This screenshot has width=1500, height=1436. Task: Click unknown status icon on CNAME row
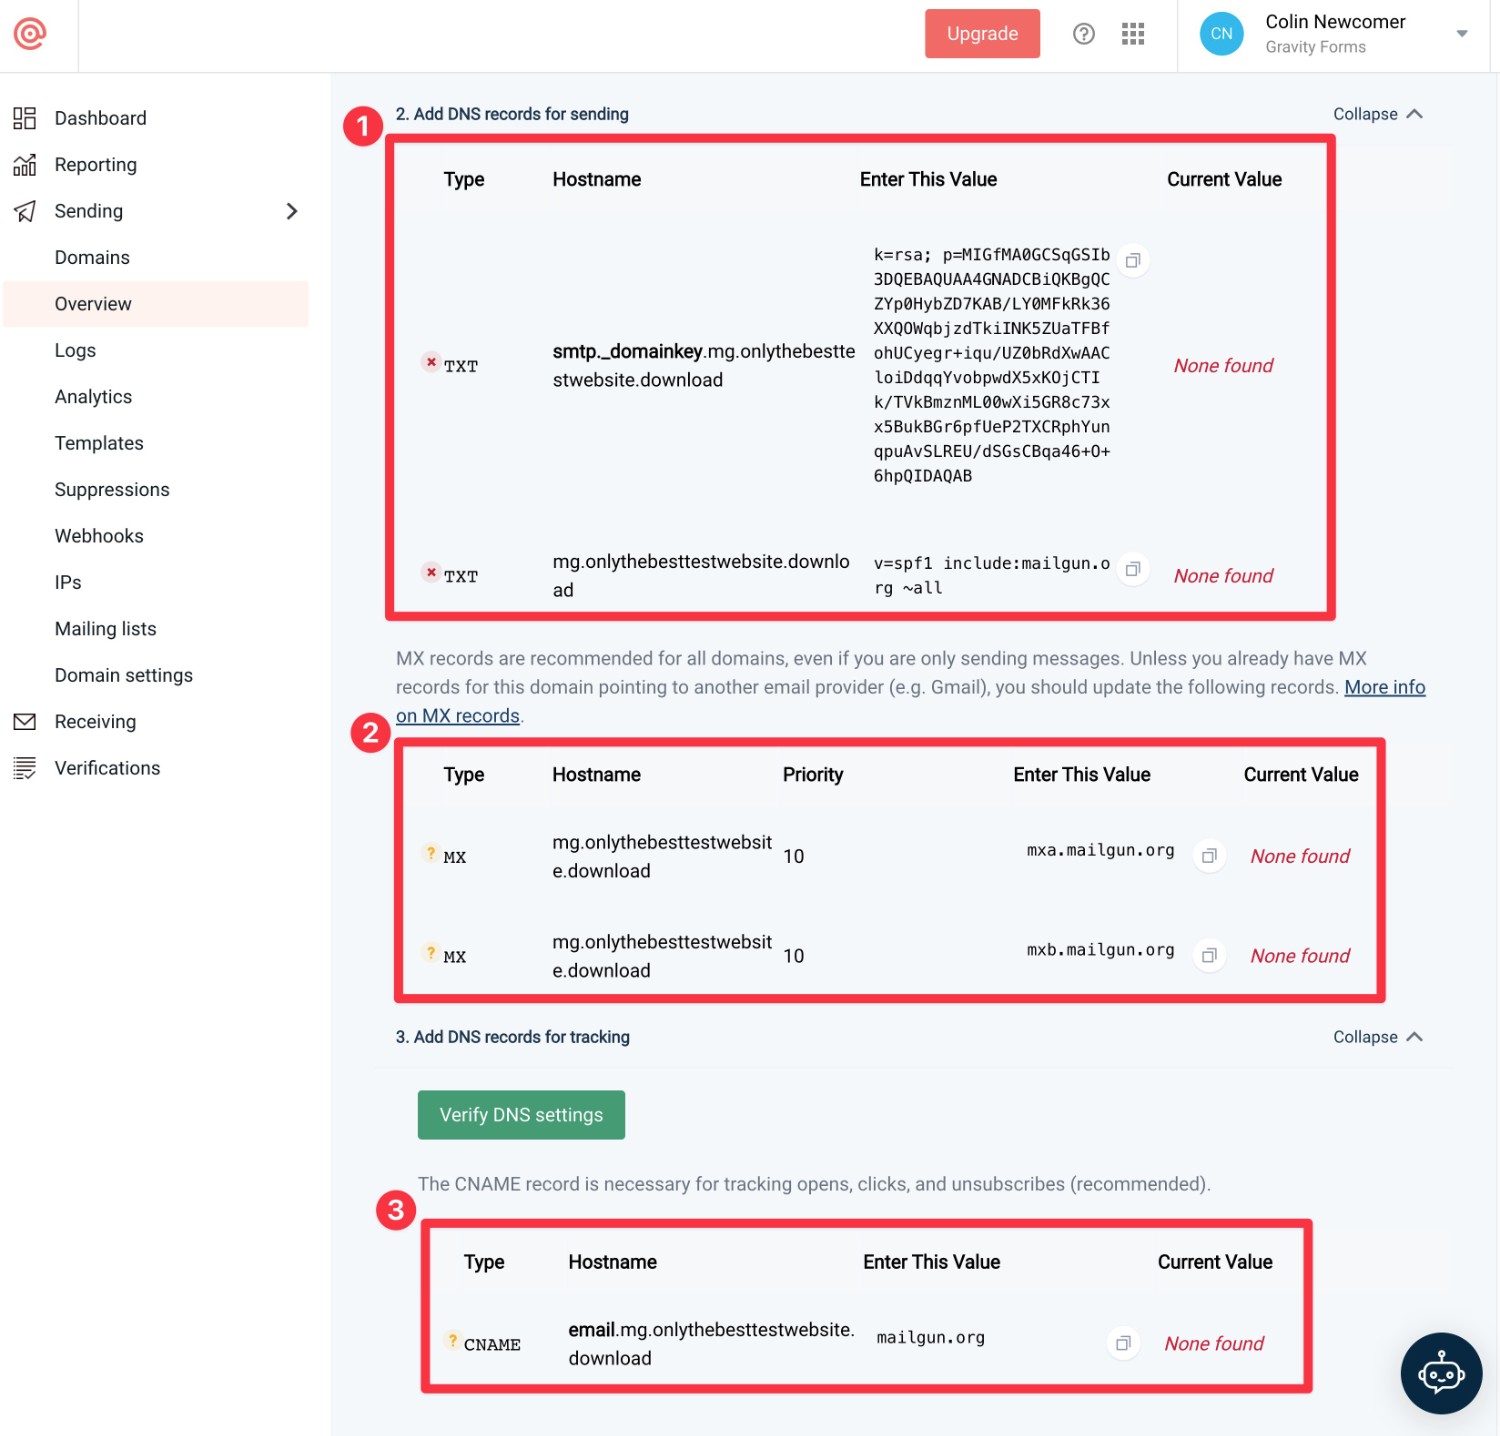[452, 1340]
